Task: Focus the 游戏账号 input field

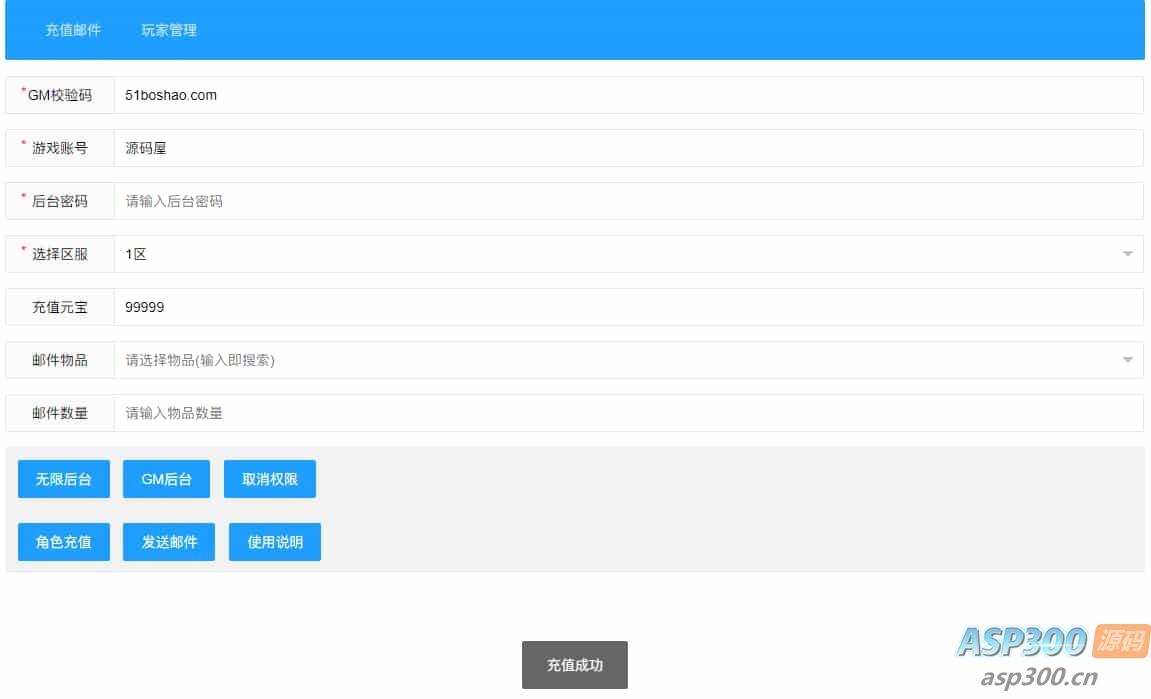Action: (628, 148)
